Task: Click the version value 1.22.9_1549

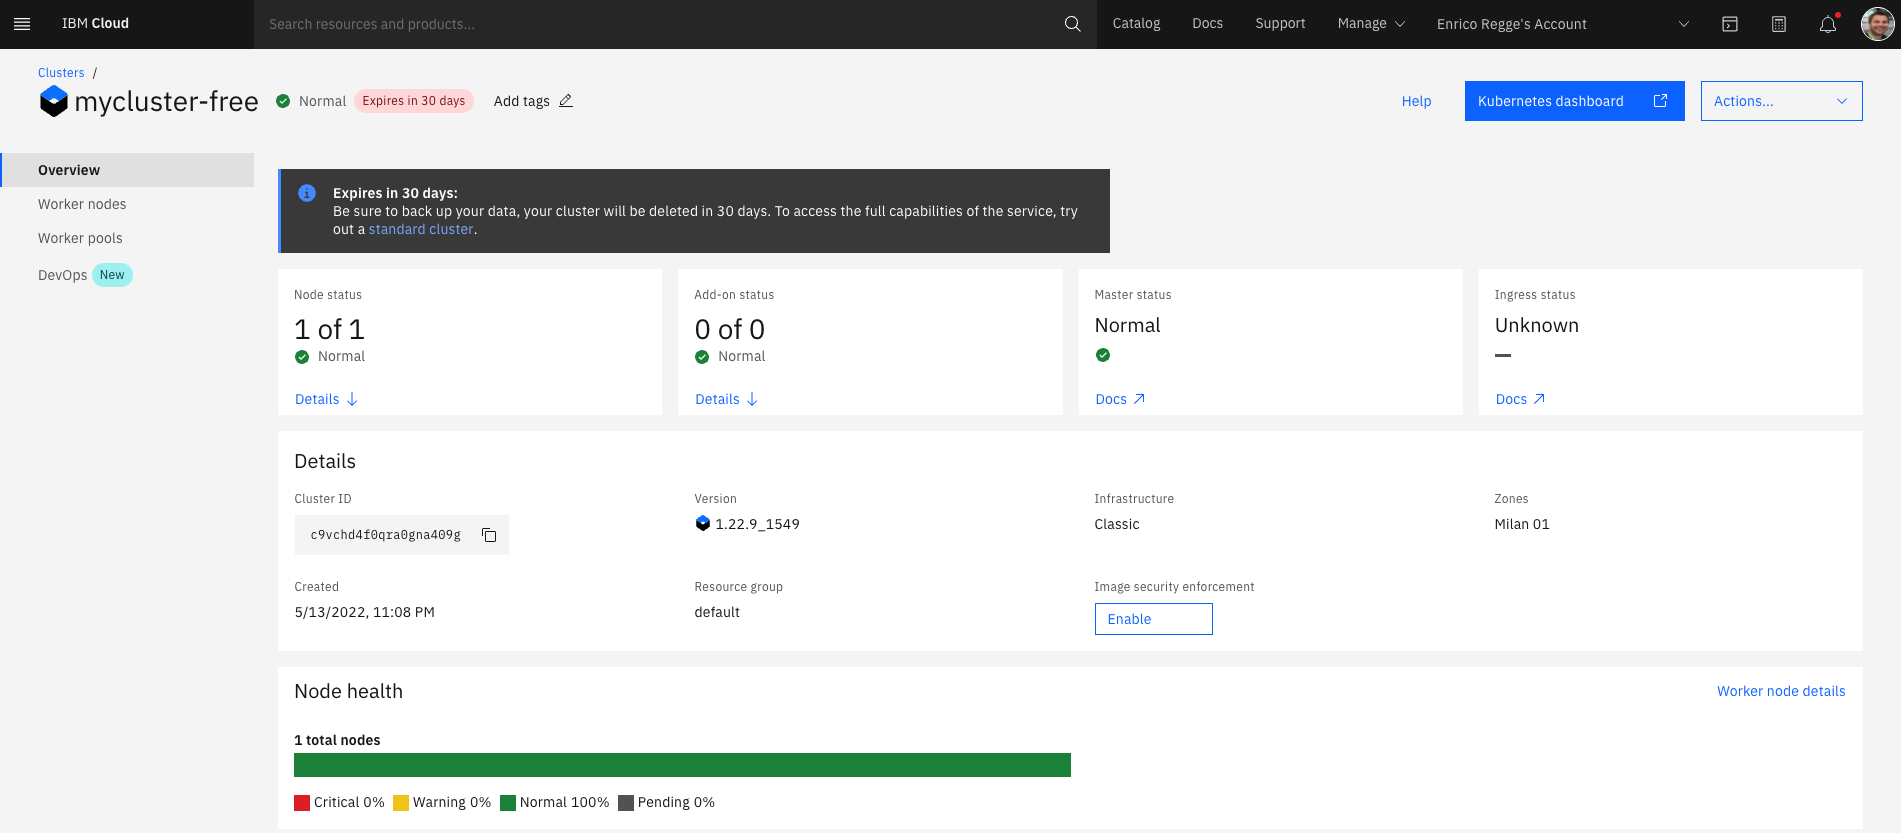Action: point(757,524)
